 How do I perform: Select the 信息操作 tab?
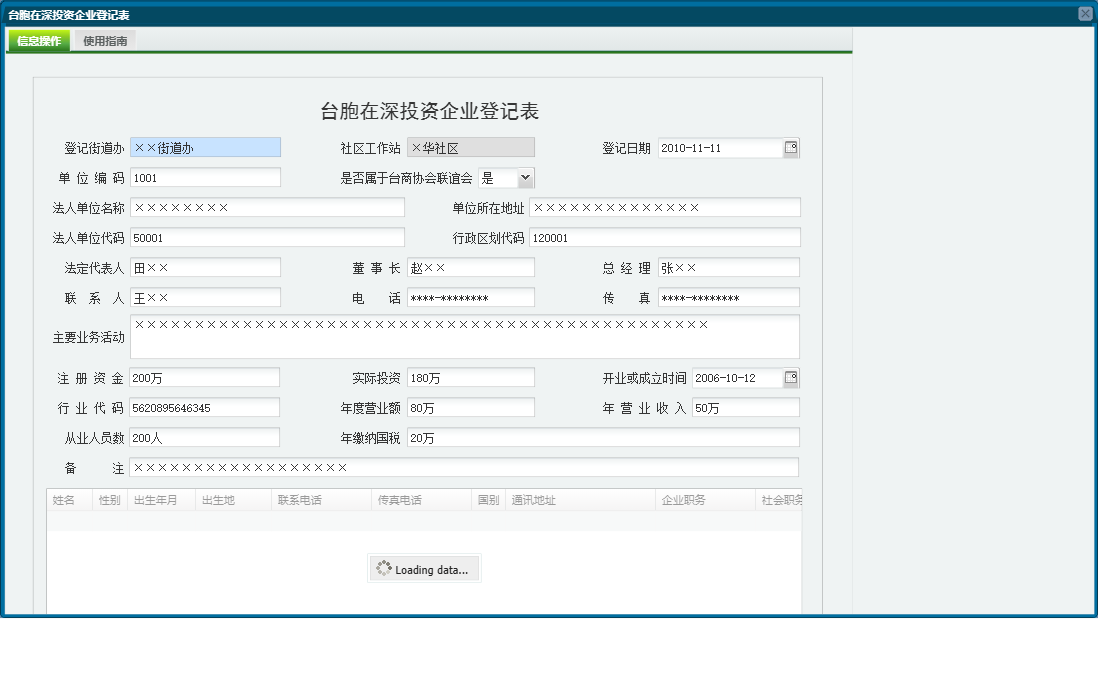[36, 41]
